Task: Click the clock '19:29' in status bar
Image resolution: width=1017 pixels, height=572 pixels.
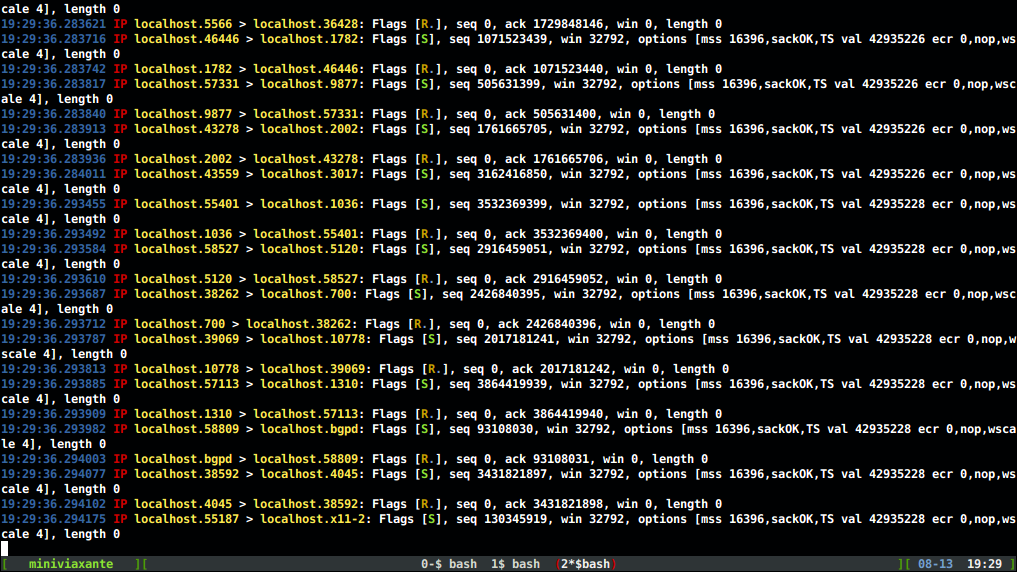Action: click(x=985, y=564)
